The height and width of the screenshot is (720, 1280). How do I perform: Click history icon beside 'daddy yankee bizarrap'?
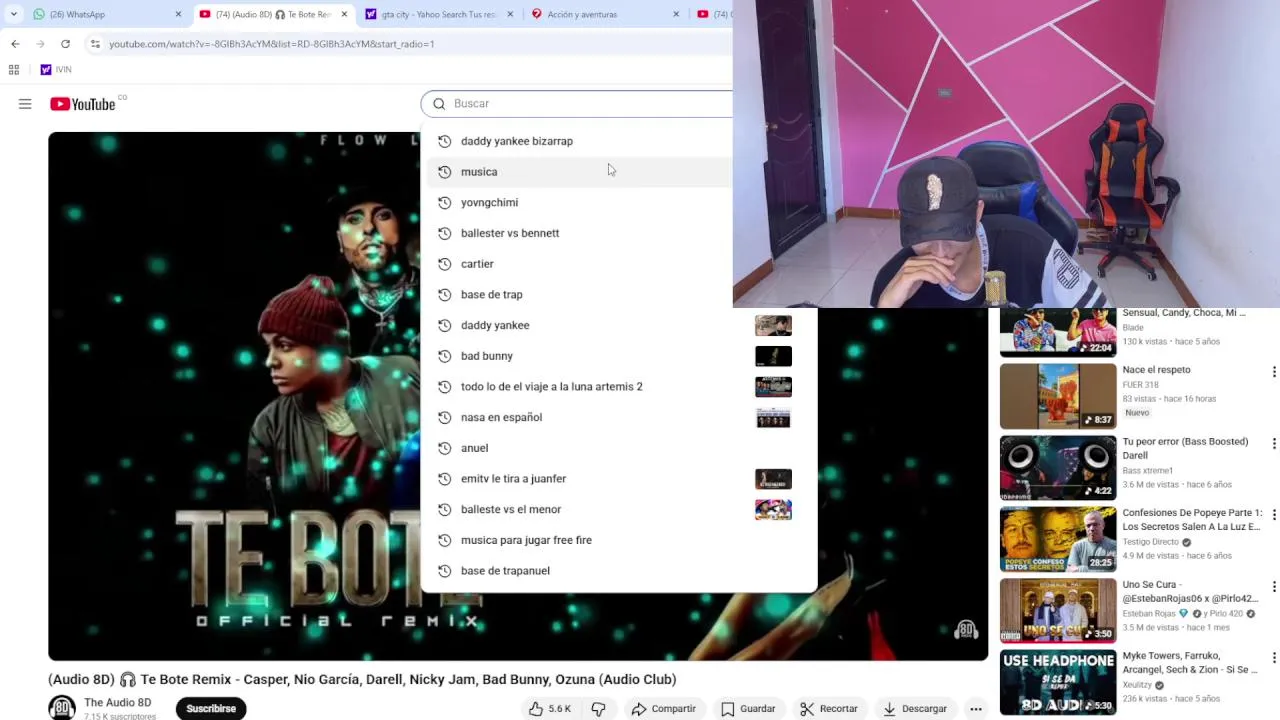(445, 141)
